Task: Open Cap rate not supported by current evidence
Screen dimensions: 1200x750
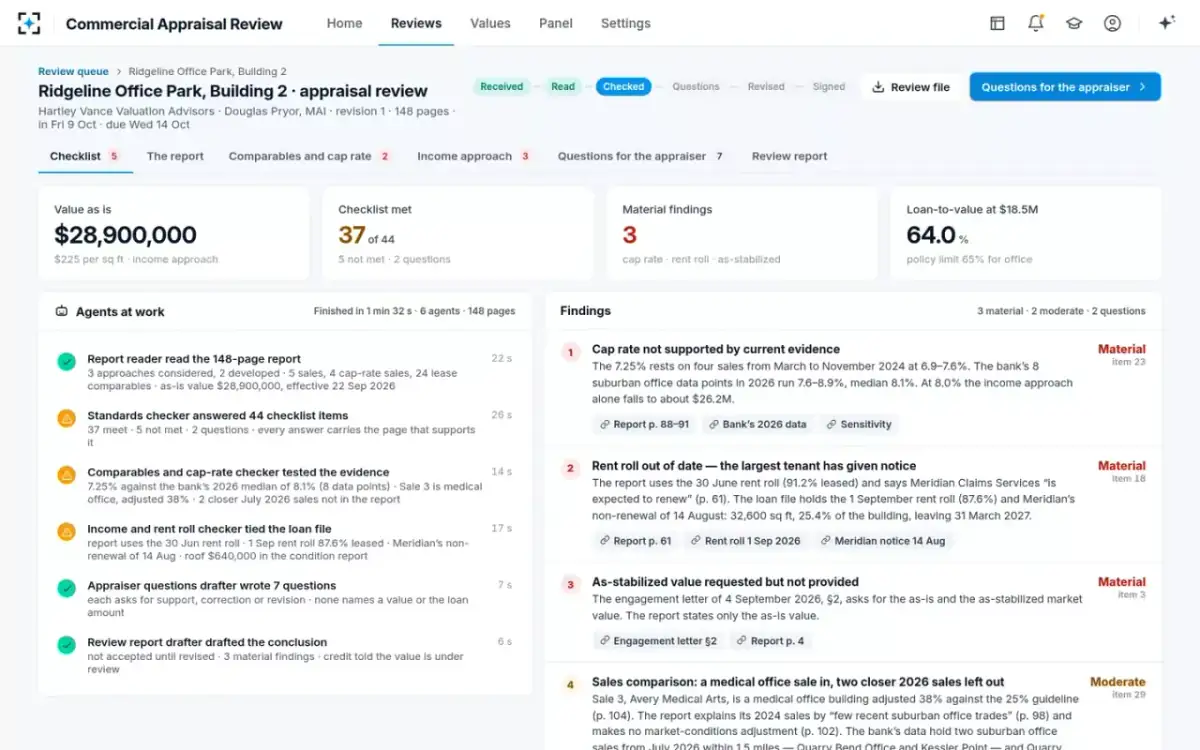Action: (716, 349)
